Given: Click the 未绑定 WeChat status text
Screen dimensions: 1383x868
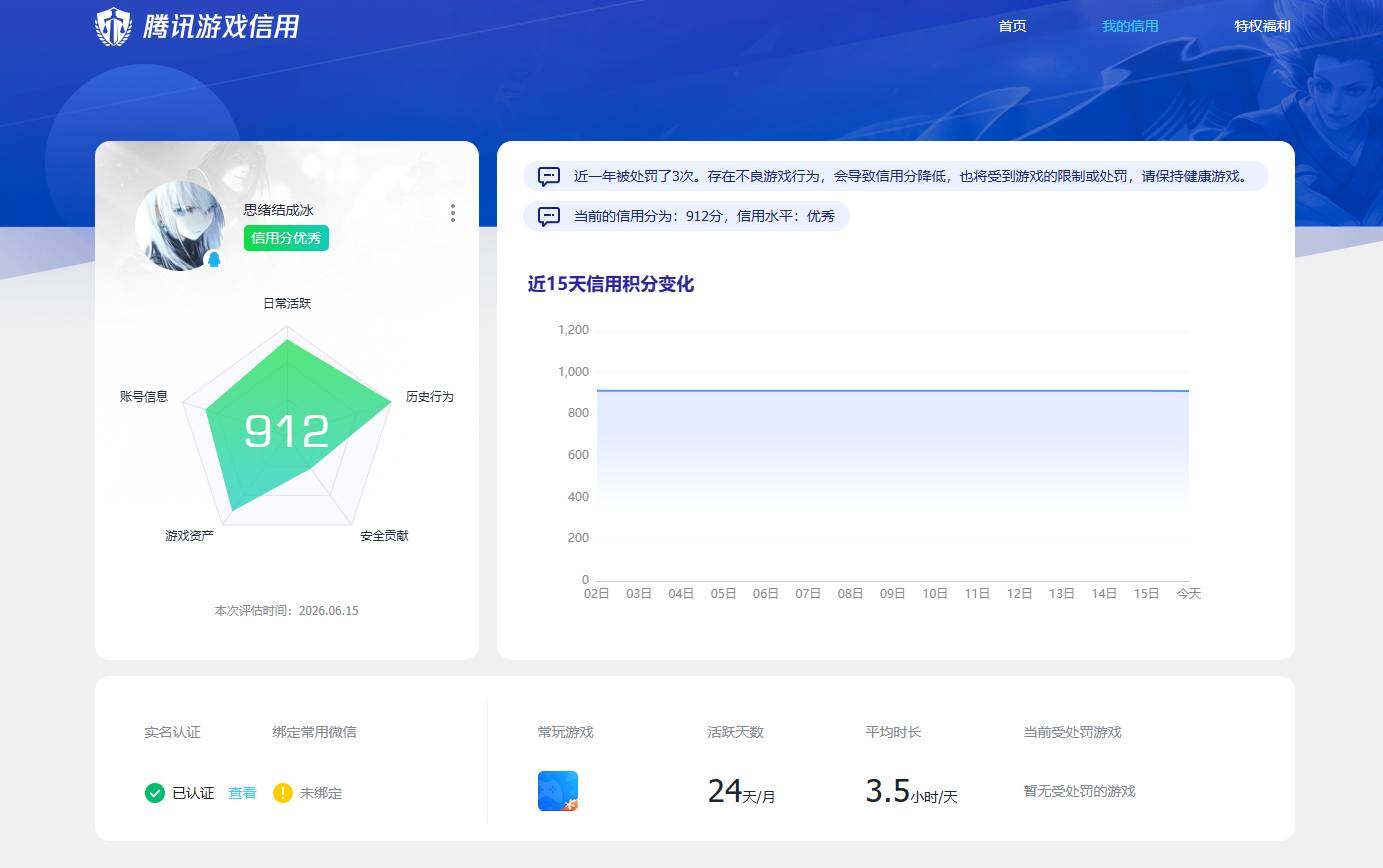Looking at the screenshot, I should [321, 793].
